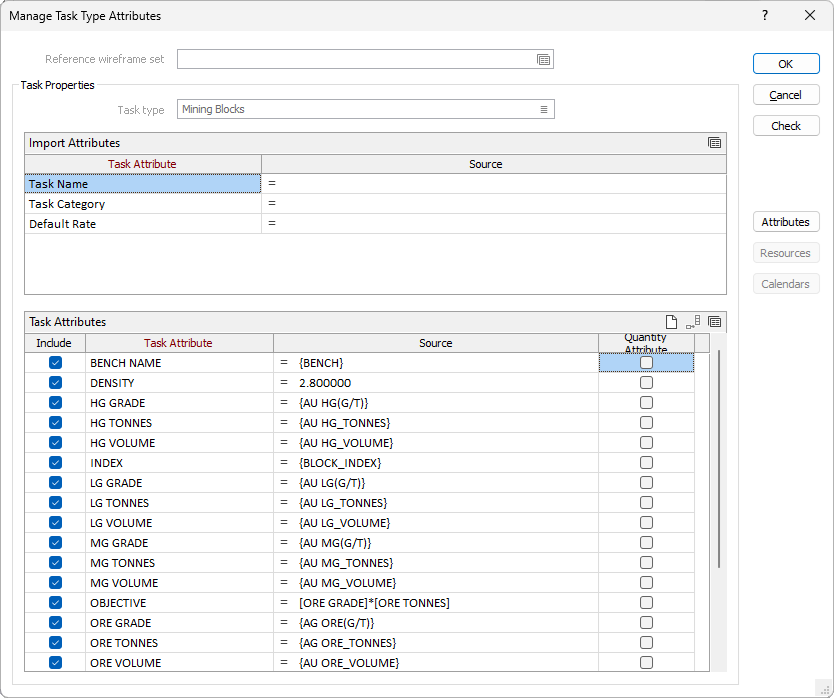
Task: Click the Import Attributes forms icon
Action: click(714, 143)
